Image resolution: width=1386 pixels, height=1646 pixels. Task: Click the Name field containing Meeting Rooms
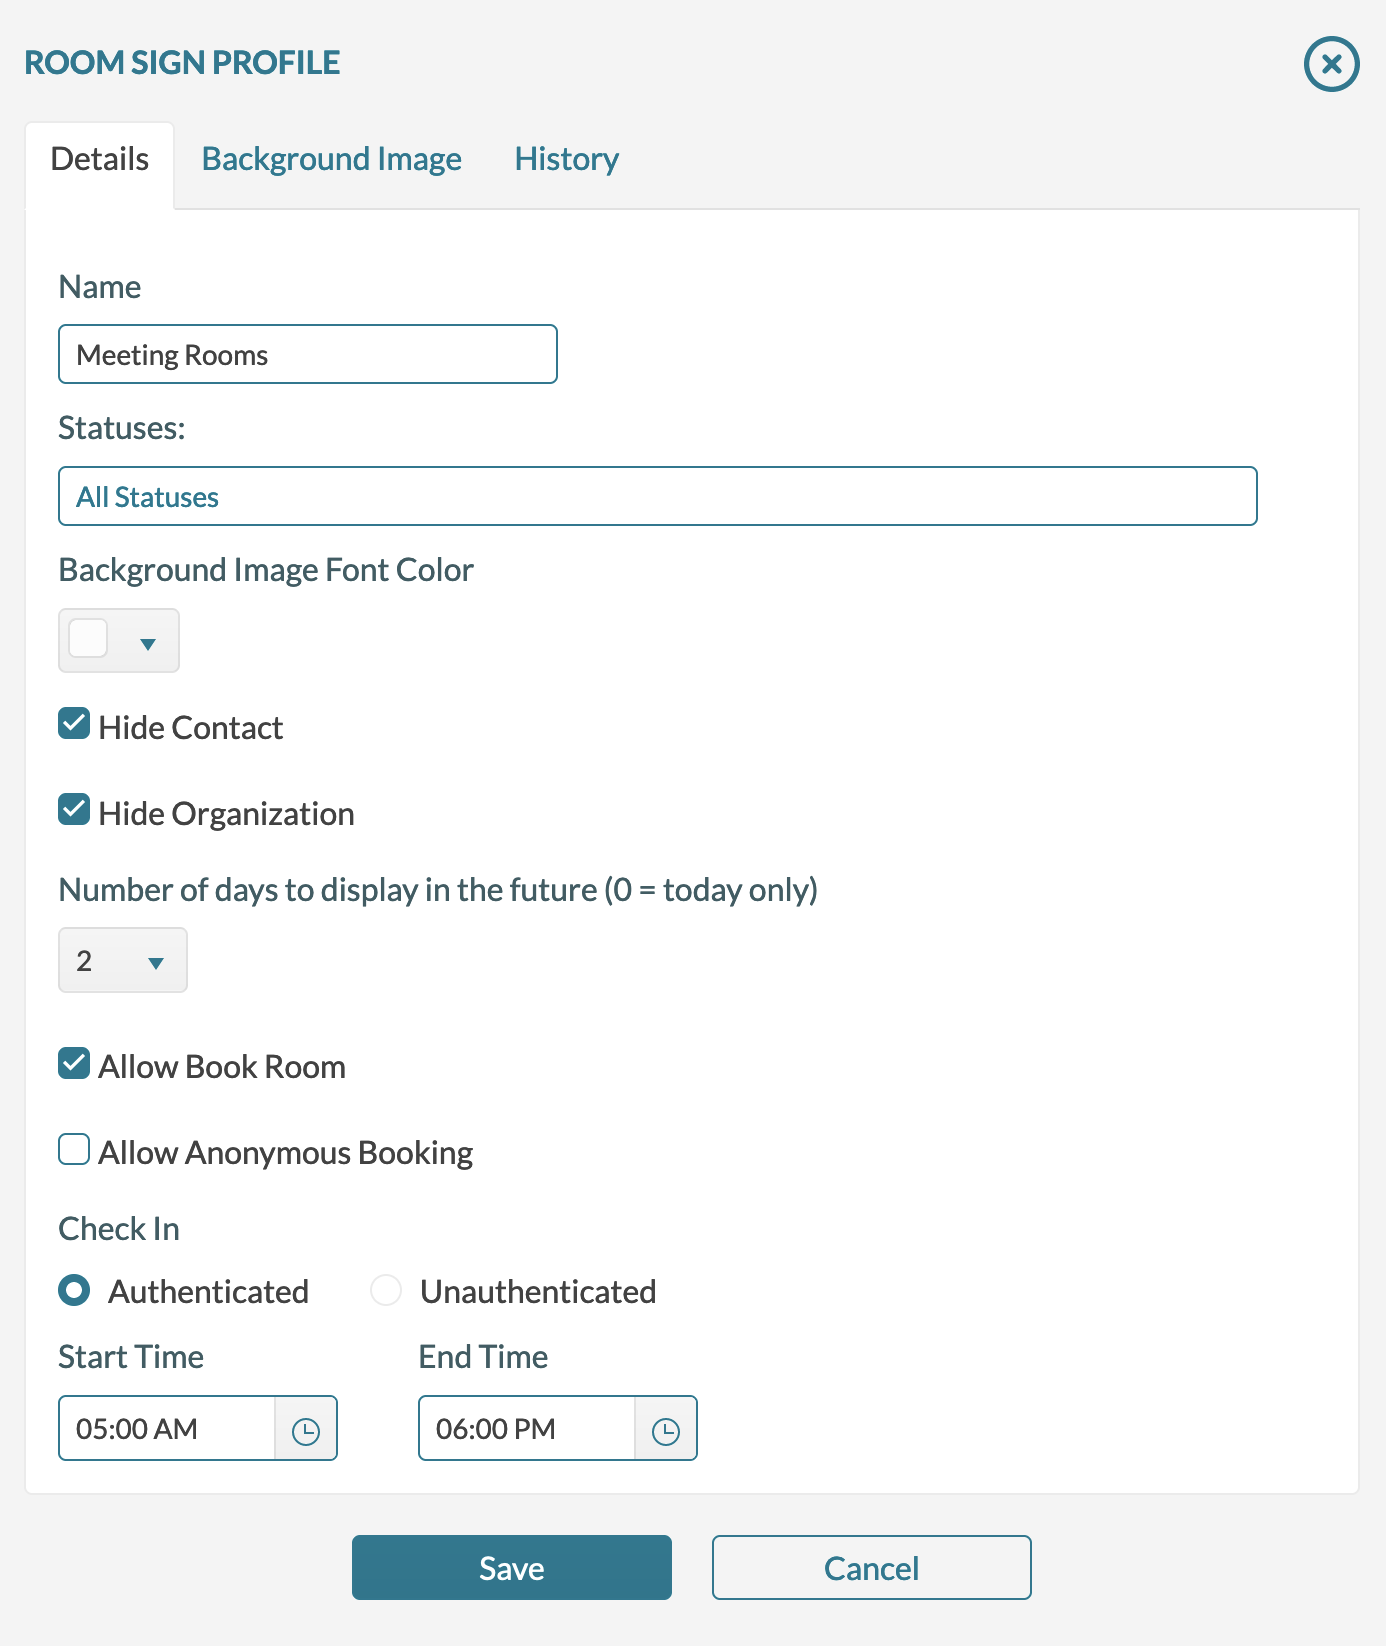point(307,355)
